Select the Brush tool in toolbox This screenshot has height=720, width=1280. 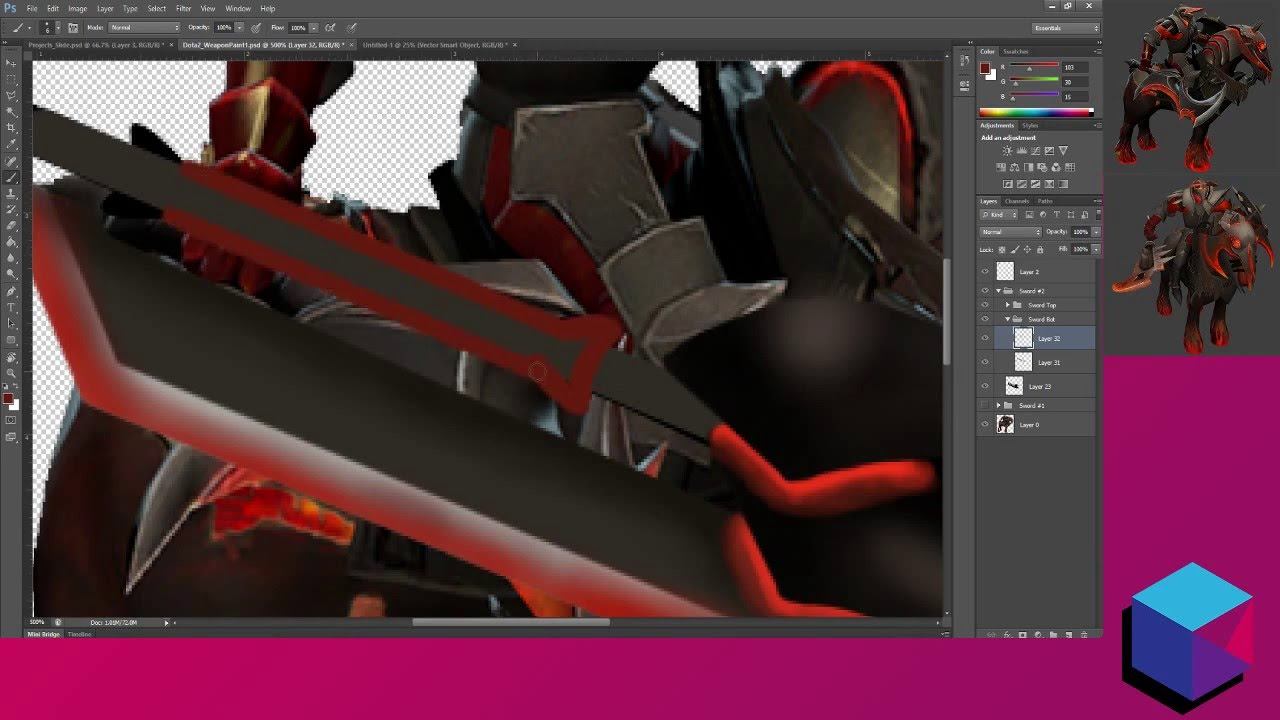[12, 177]
